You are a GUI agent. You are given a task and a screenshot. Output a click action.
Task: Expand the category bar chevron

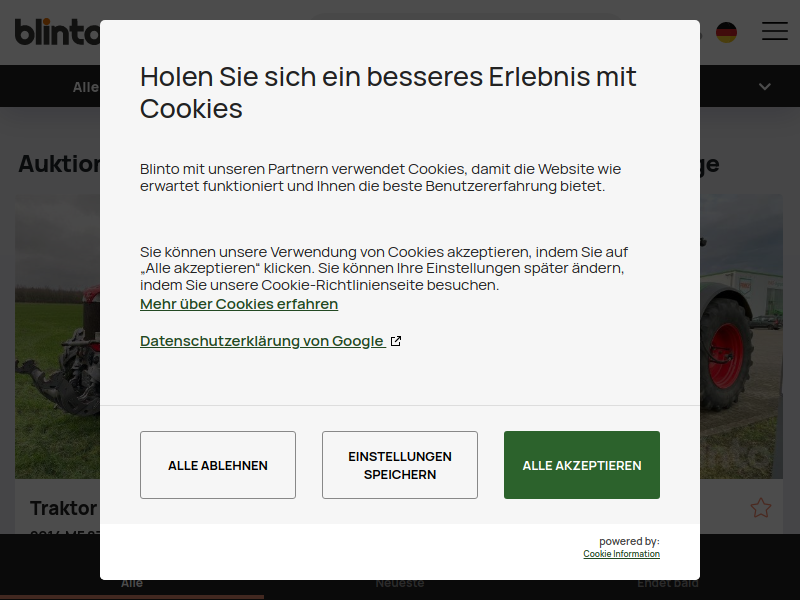click(764, 87)
